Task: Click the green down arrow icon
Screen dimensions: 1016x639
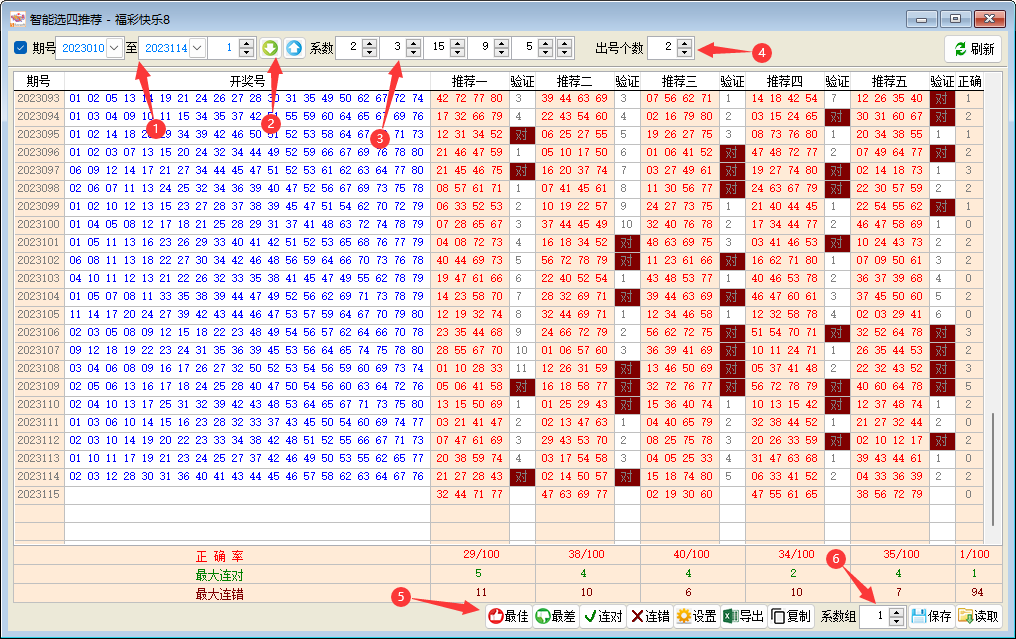Action: (x=270, y=48)
